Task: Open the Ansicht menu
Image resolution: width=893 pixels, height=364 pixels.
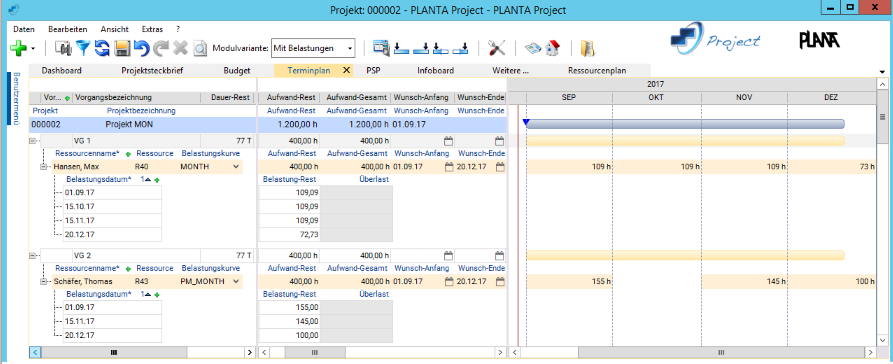Action: (114, 29)
